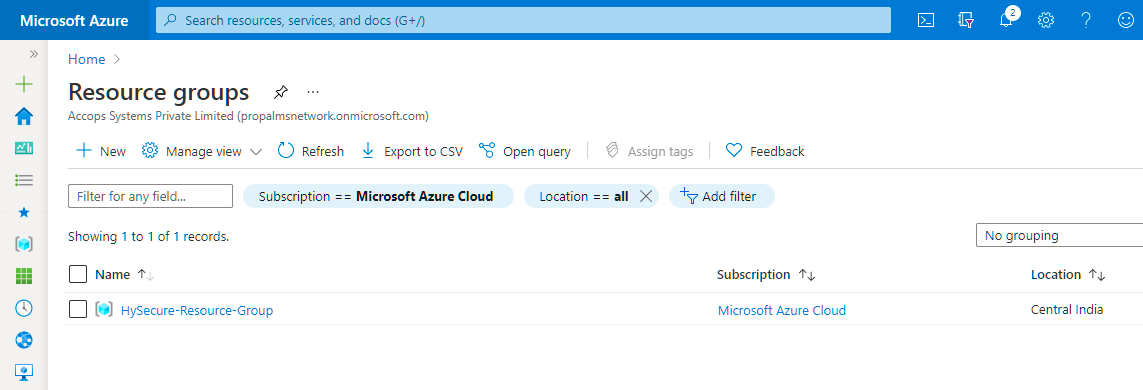Viewport: 1143px width, 390px height.
Task: Pin Resource groups to dashboard
Action: [x=281, y=93]
